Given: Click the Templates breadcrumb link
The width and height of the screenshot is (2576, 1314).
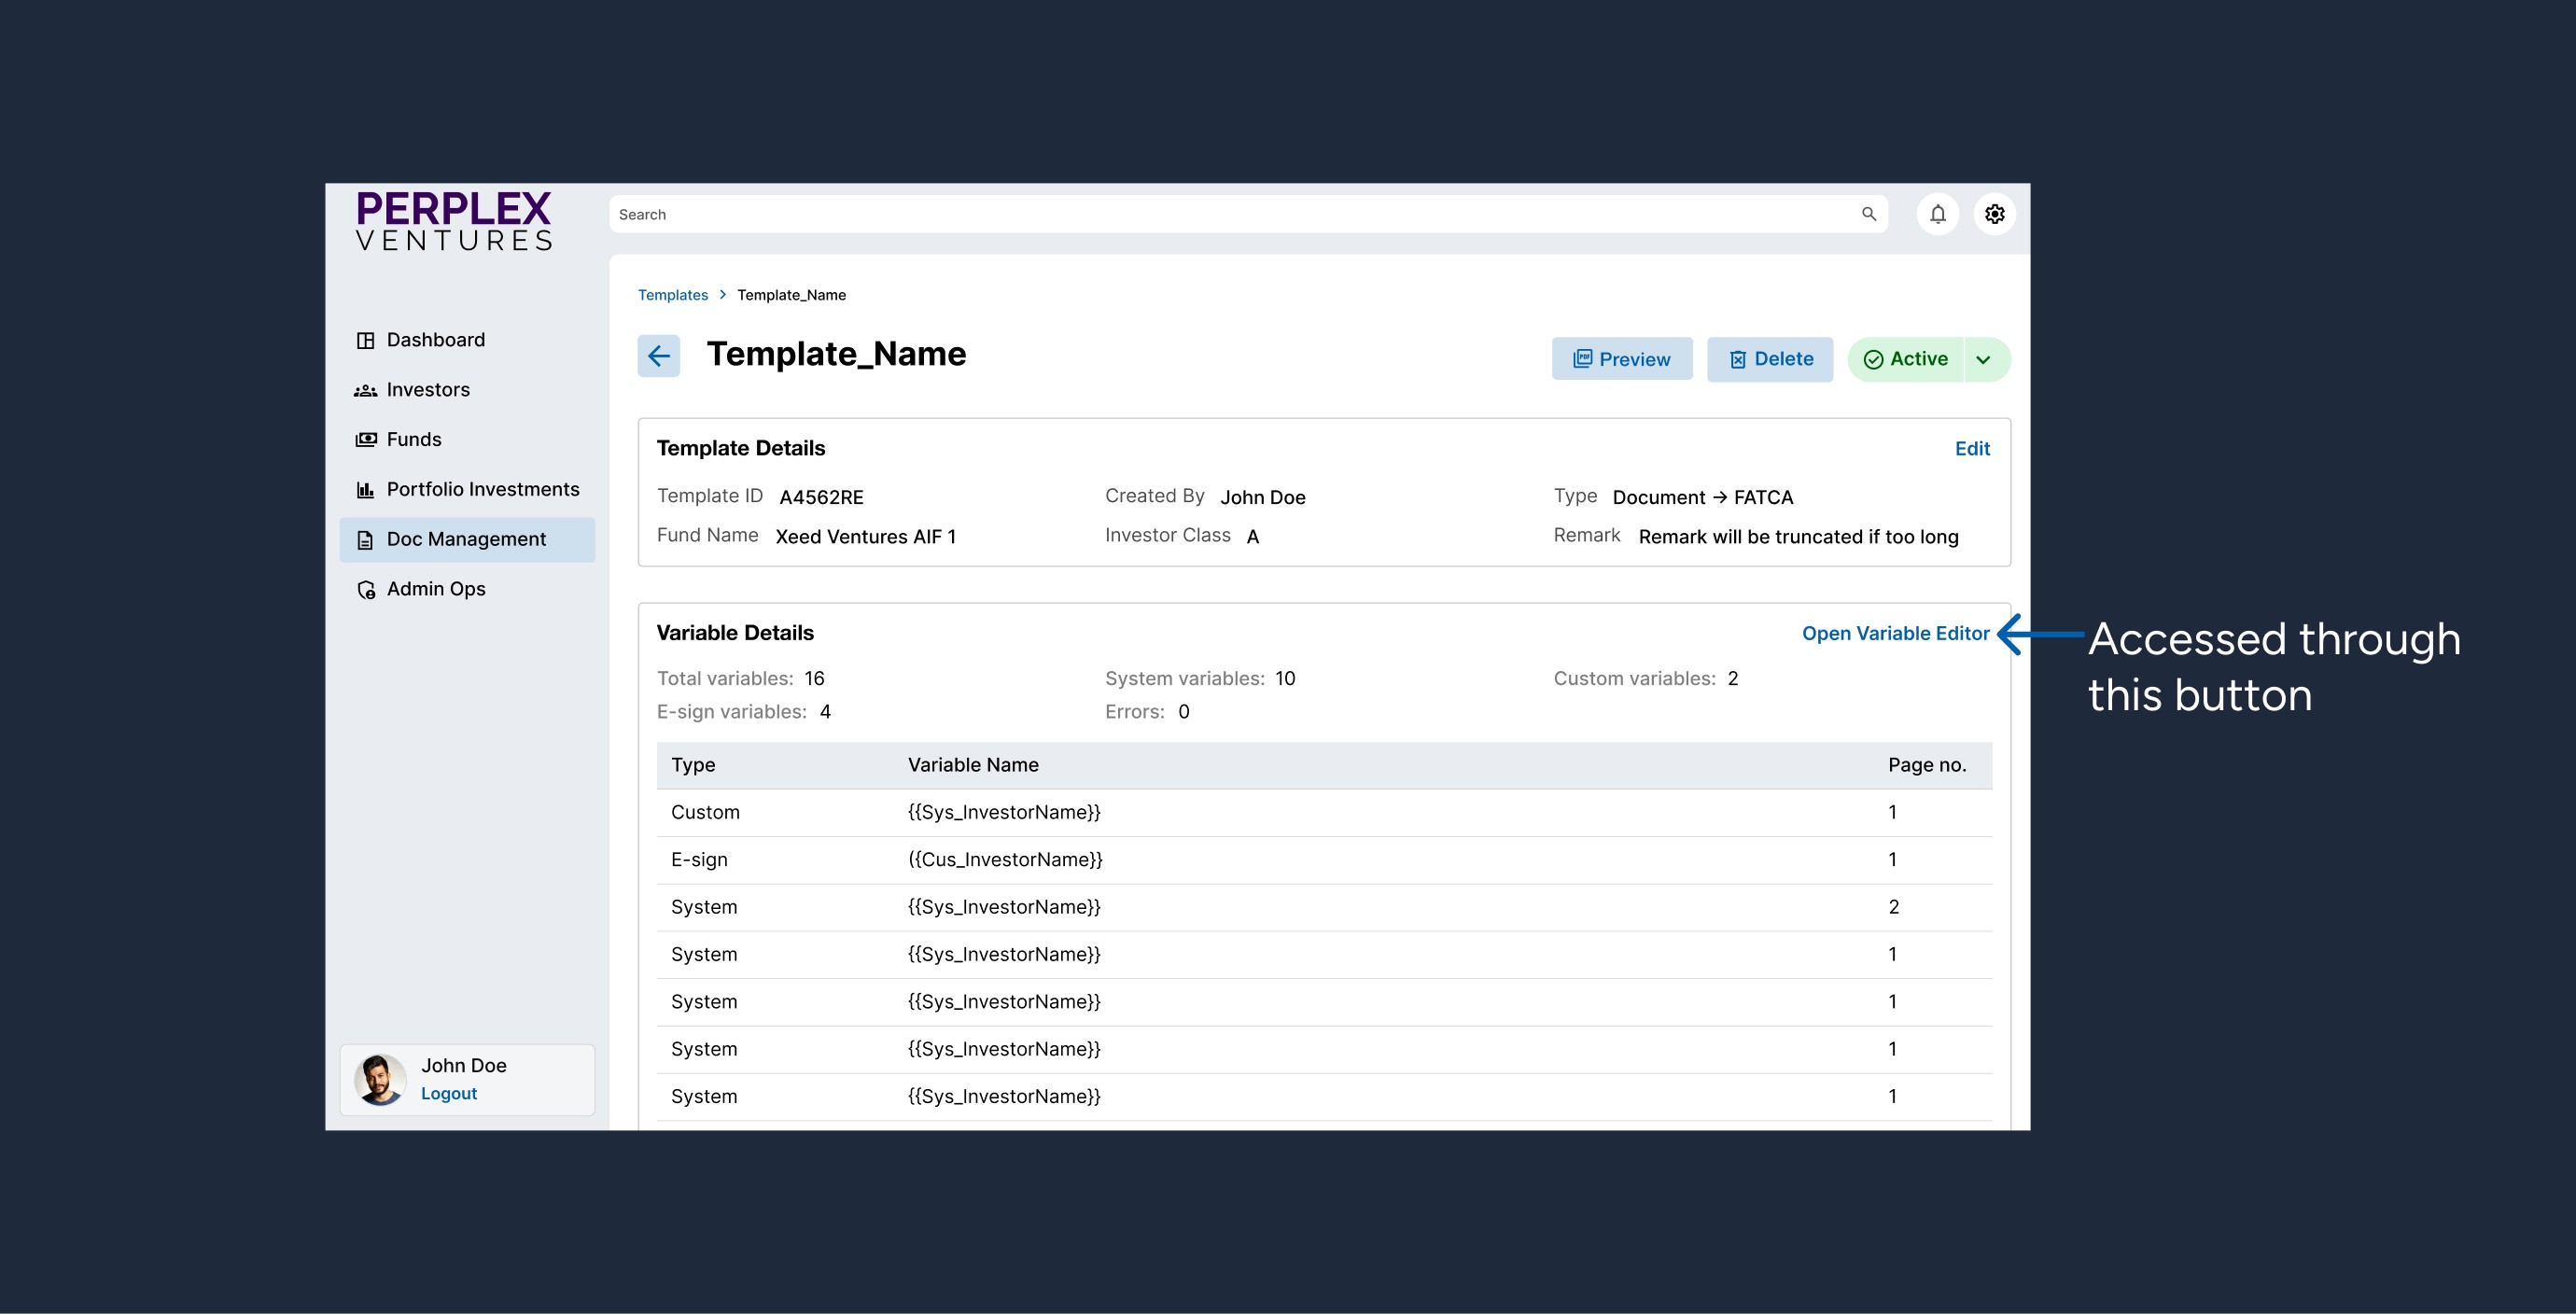Looking at the screenshot, I should 672,295.
